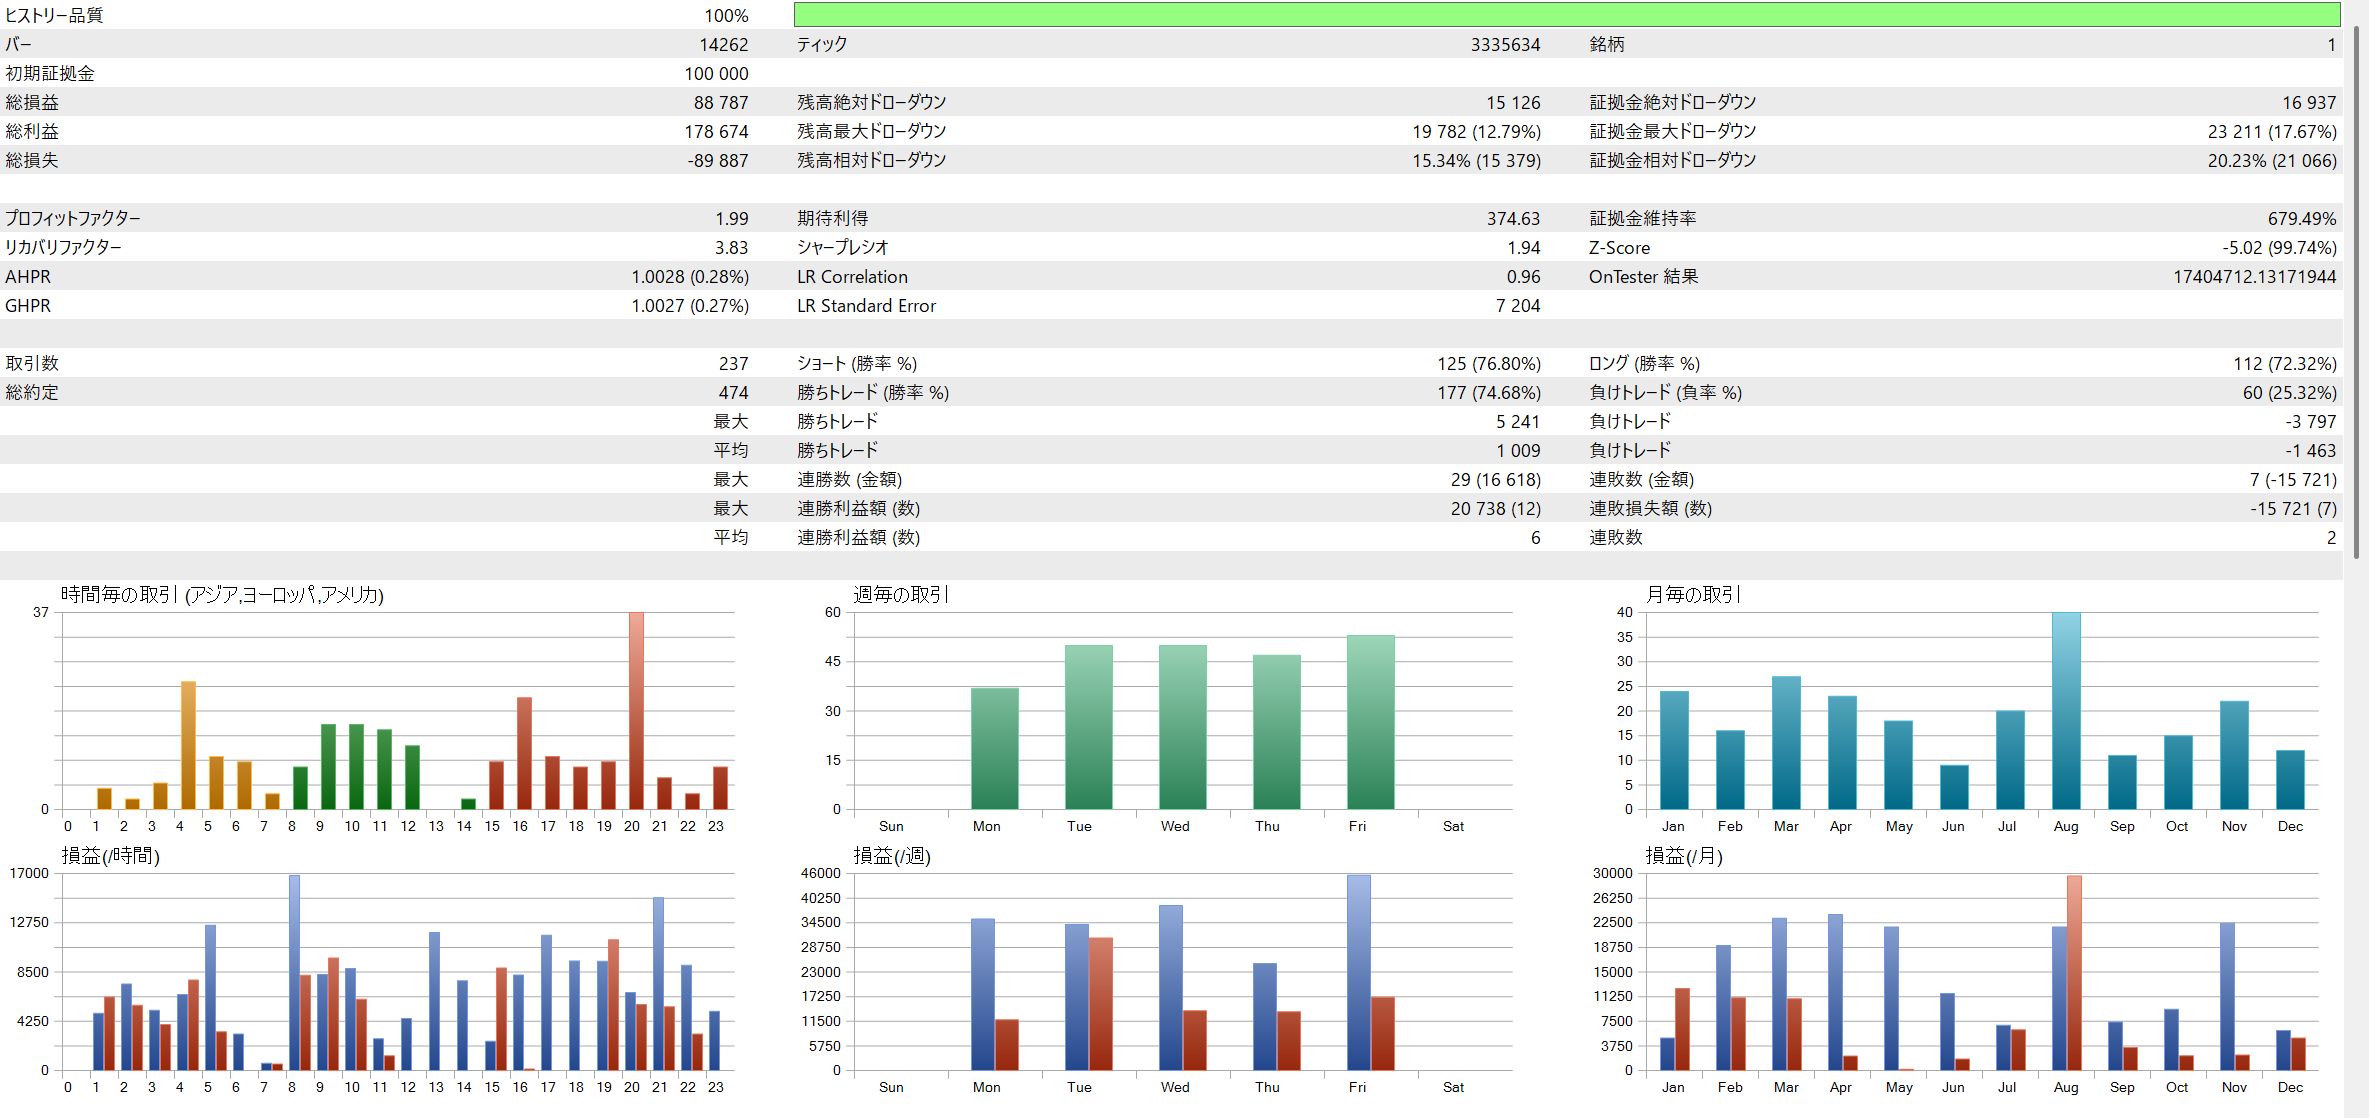The image size is (2369, 1118).
Task: Click the 月毎の取引 chart title
Action: pyautogui.click(x=1692, y=595)
